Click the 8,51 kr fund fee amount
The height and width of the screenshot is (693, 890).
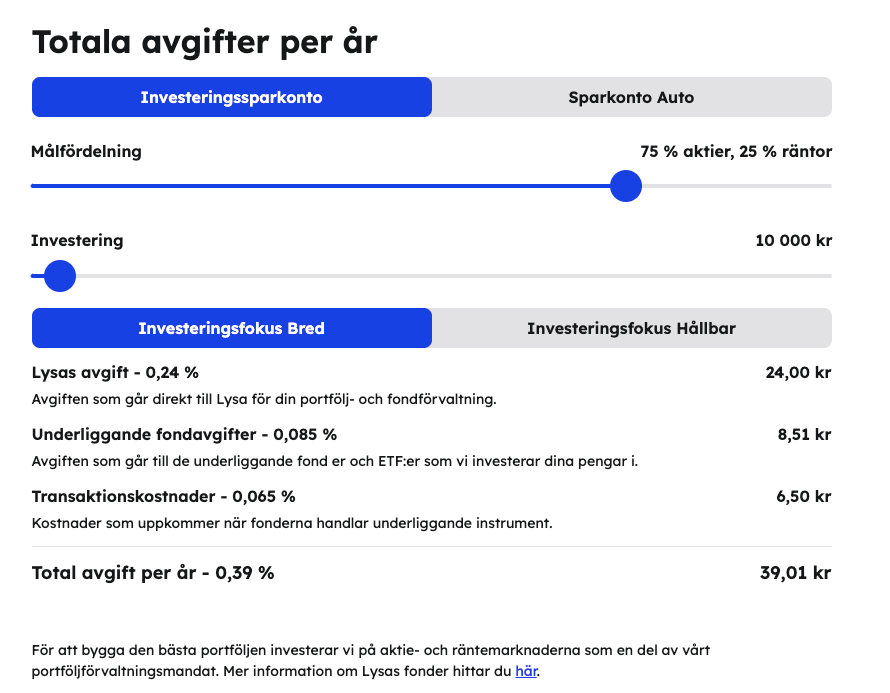tap(804, 435)
